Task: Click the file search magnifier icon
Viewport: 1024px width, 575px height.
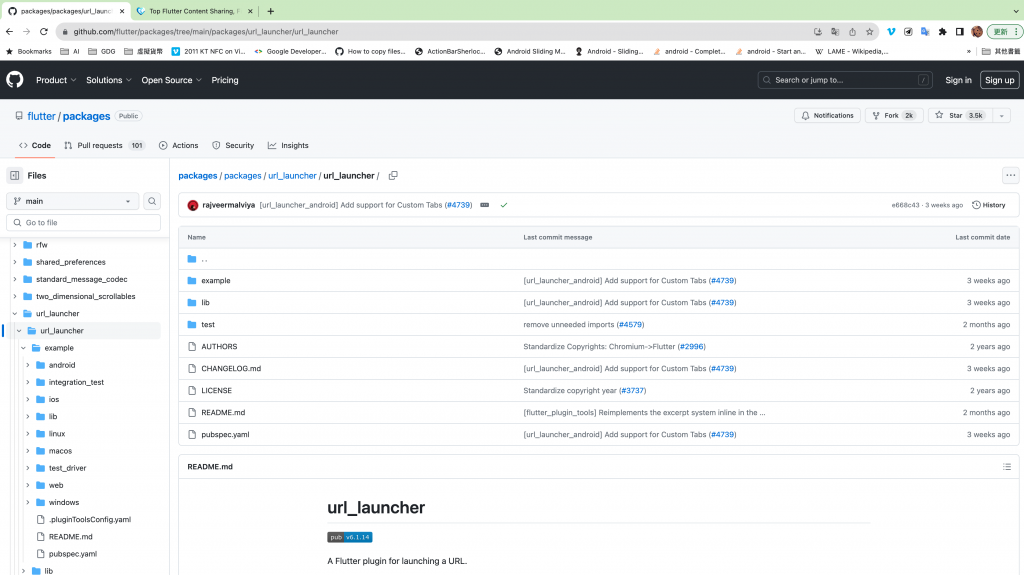Action: (x=152, y=201)
